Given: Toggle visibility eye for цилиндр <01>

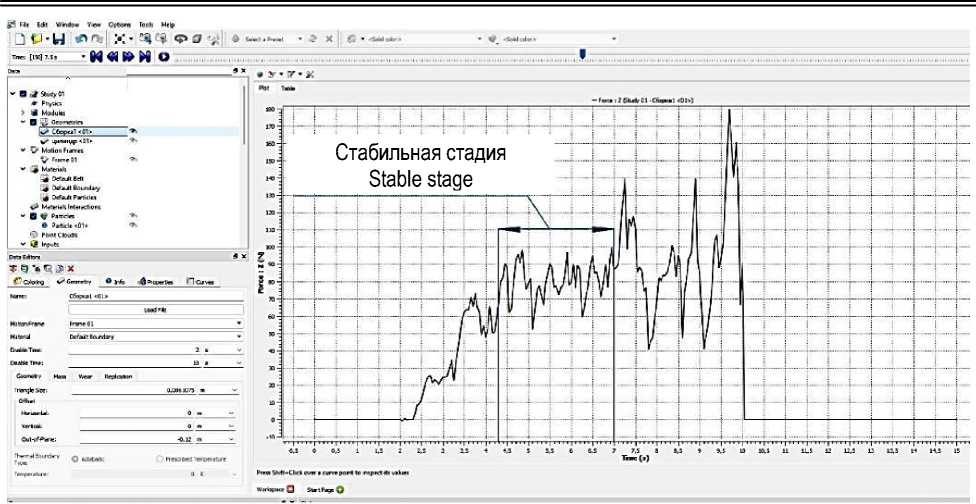Looking at the screenshot, I should (133, 141).
